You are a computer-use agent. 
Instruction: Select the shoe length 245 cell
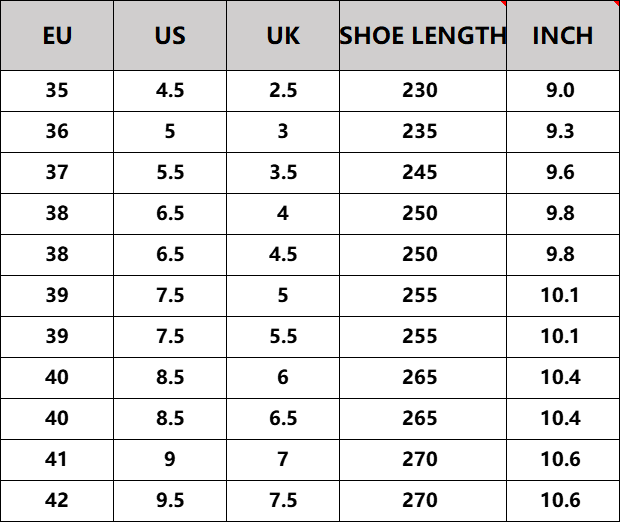coord(420,173)
